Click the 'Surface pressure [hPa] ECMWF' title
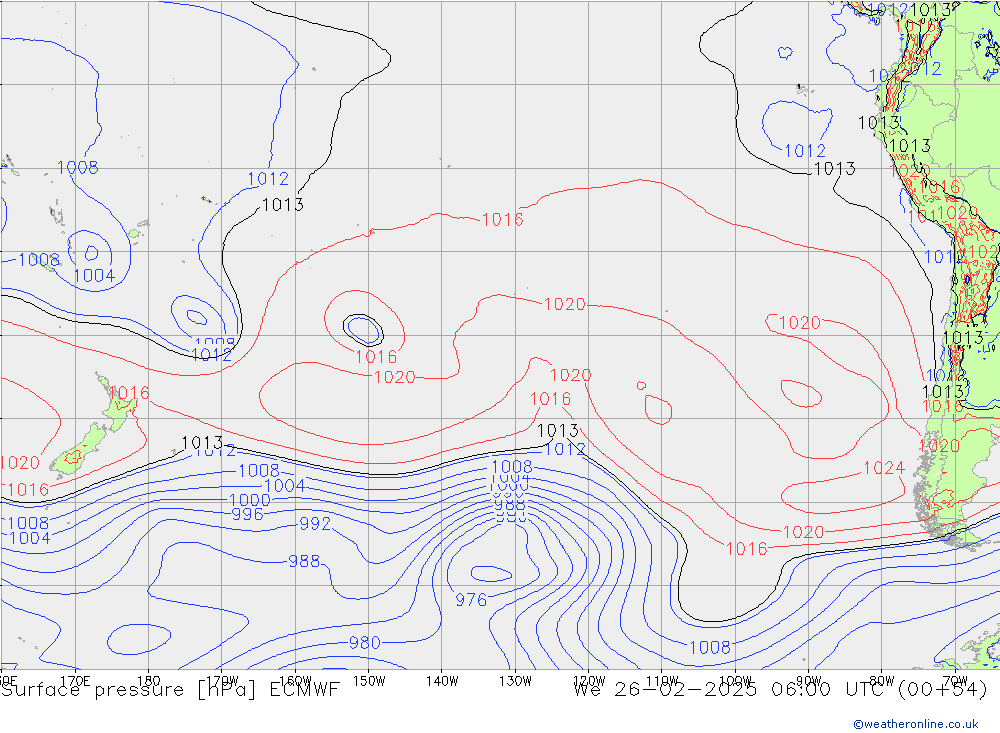The image size is (1000, 733). [170, 690]
